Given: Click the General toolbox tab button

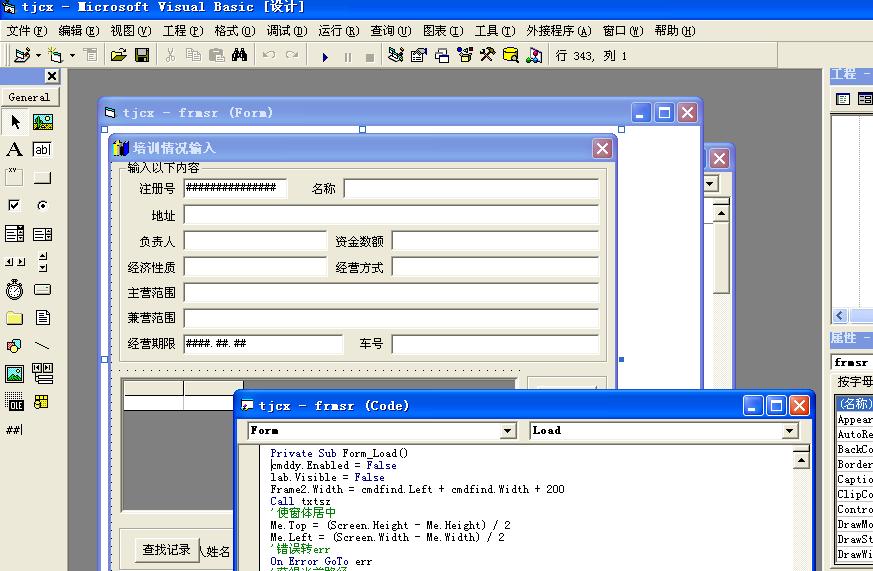Looking at the screenshot, I should click(29, 97).
